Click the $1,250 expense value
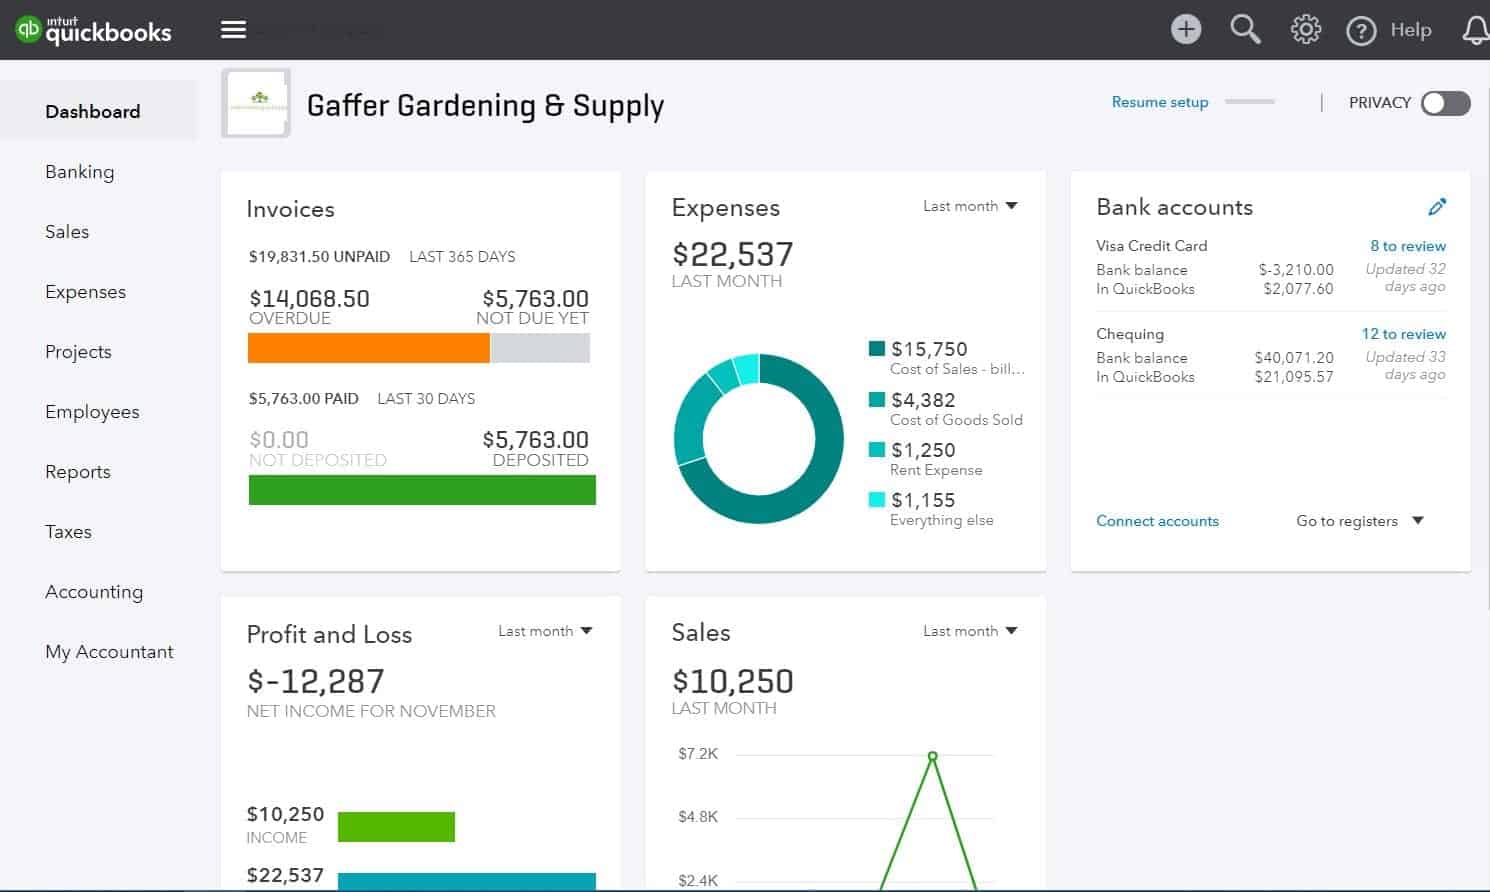The height and width of the screenshot is (892, 1490). (x=923, y=450)
